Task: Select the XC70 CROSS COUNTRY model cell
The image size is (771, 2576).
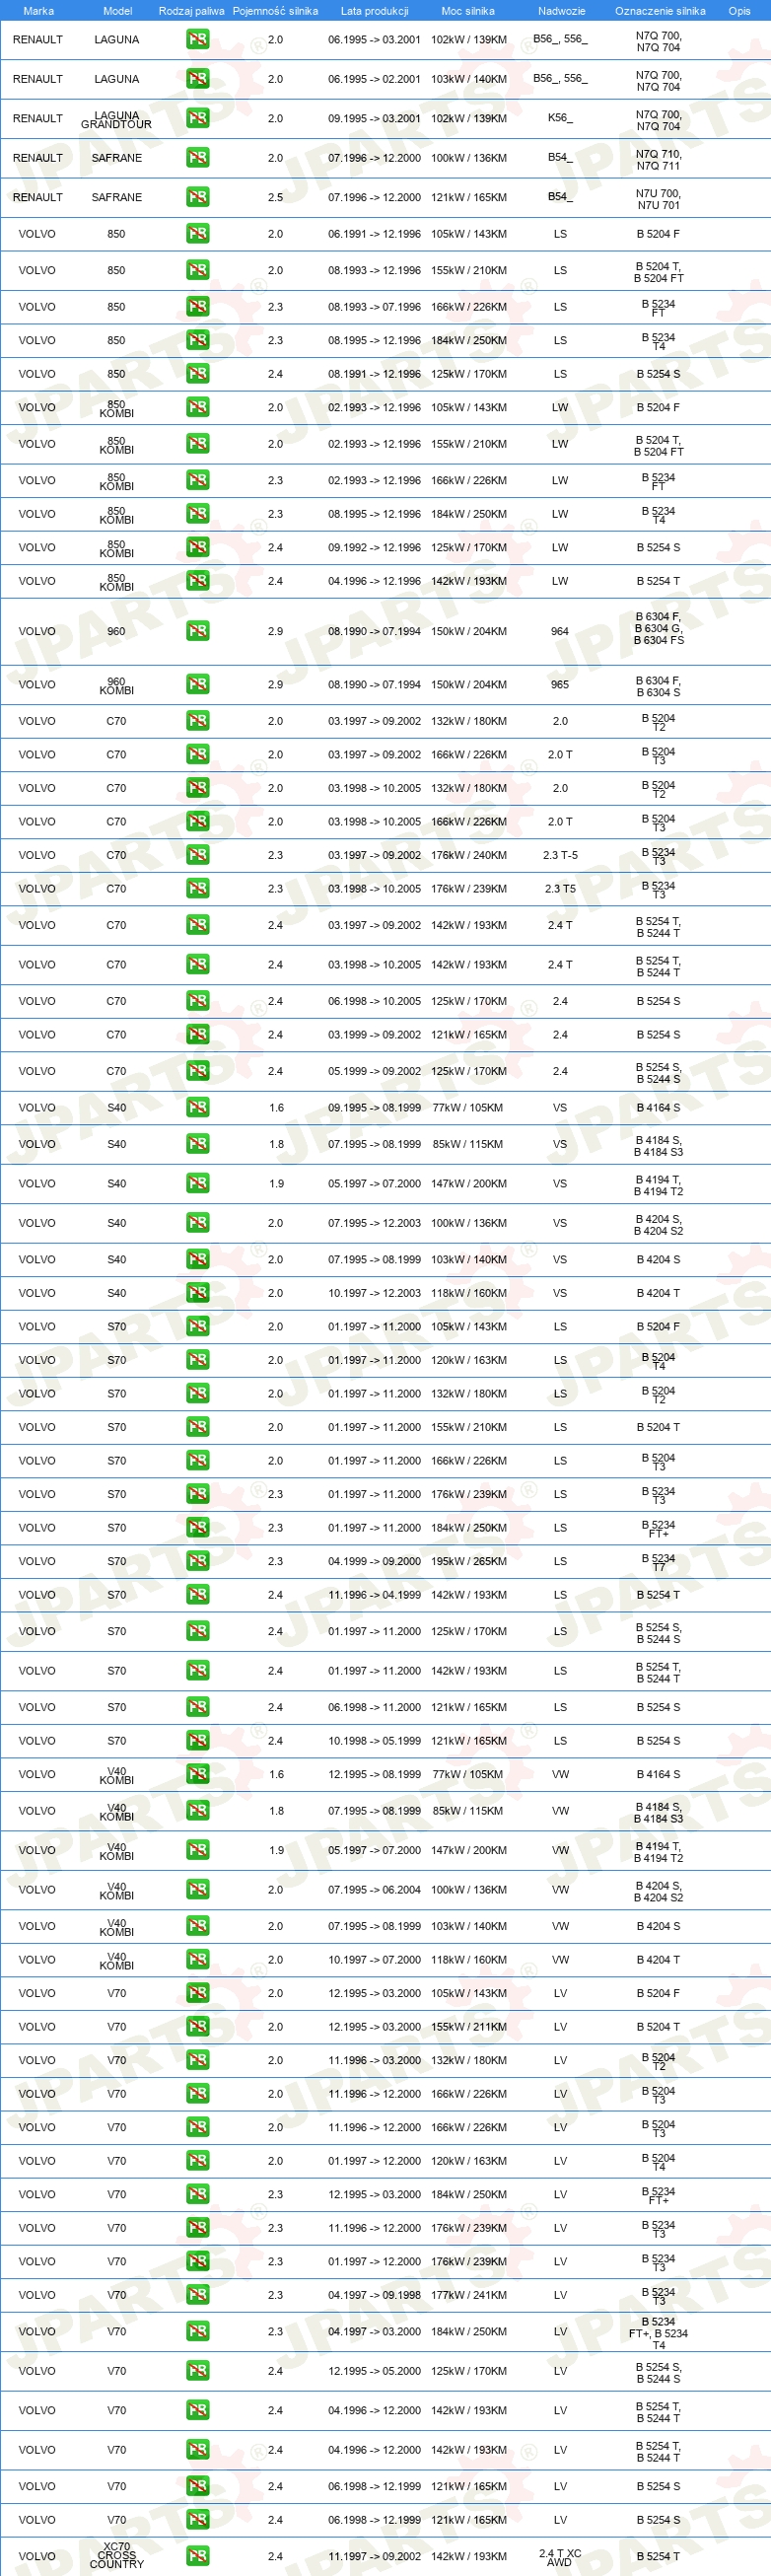Action: point(116,2555)
